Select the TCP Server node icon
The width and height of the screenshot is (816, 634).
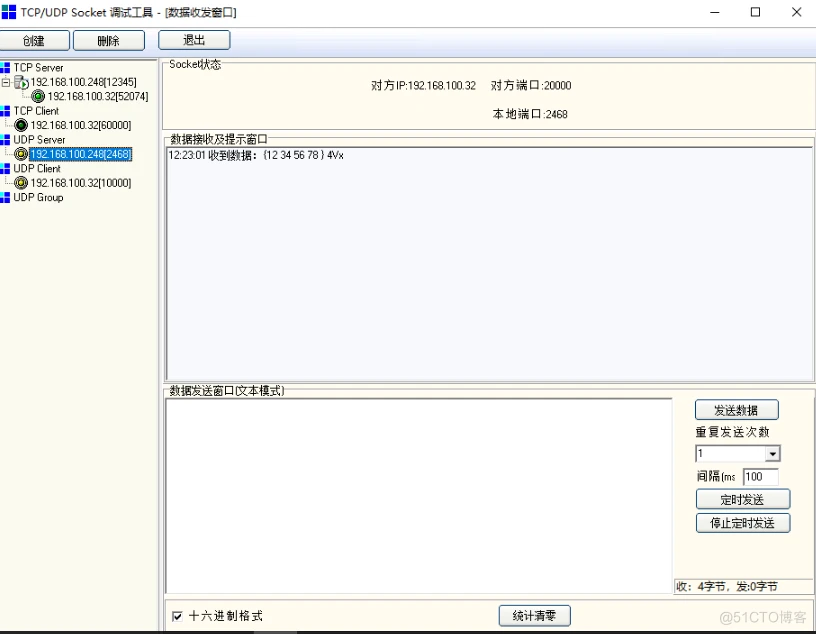pyautogui.click(x=6, y=67)
